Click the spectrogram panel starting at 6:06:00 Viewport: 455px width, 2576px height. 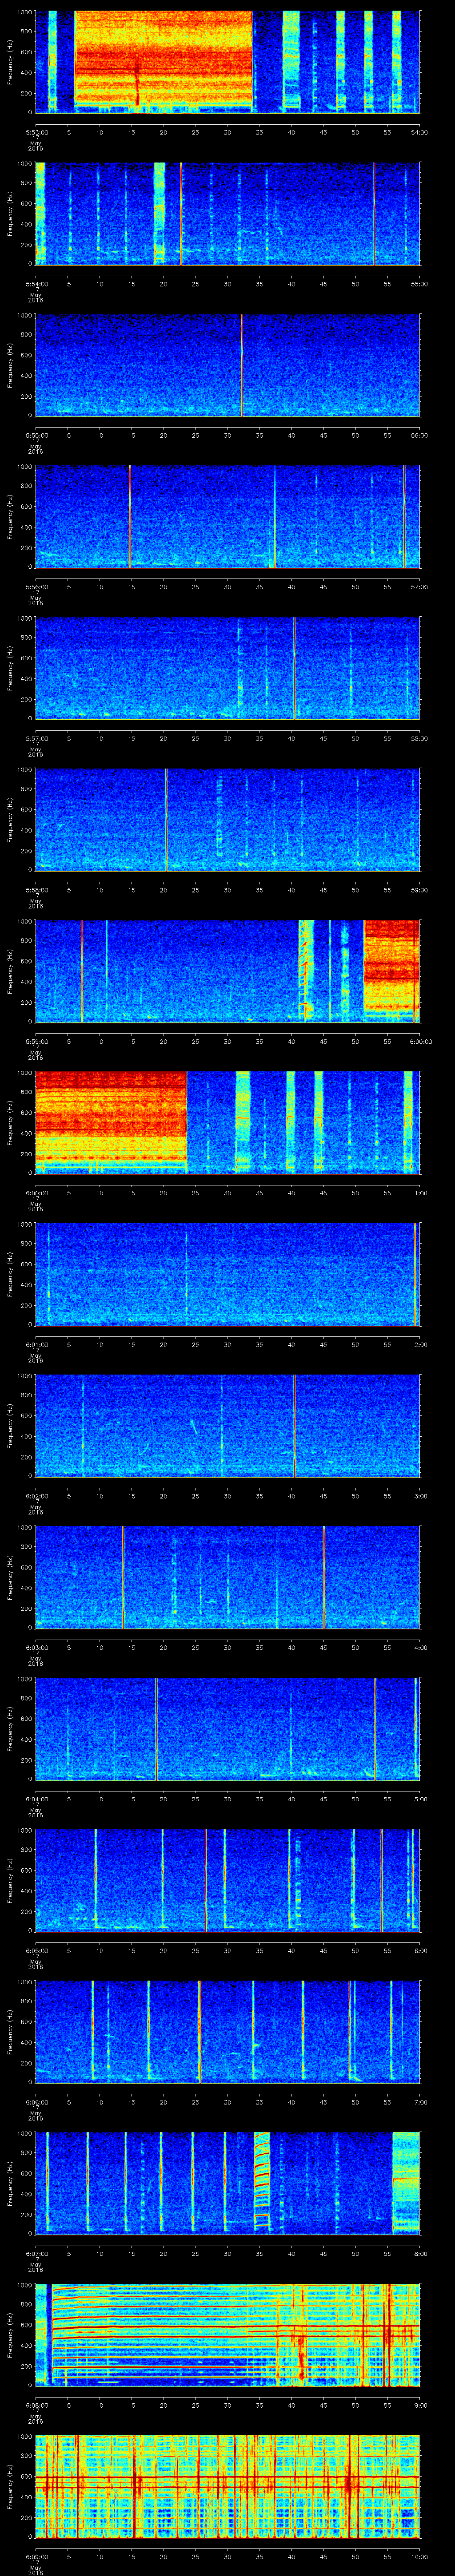tap(227, 2032)
